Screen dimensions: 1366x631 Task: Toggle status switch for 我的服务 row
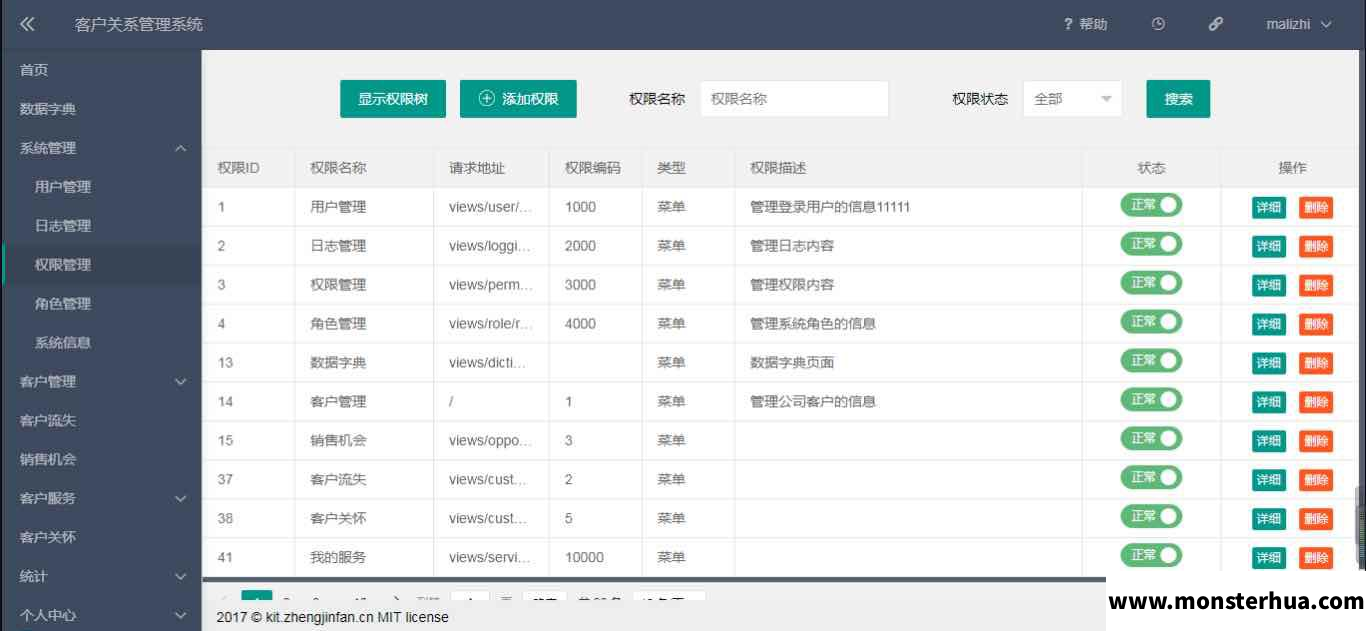click(x=1151, y=556)
